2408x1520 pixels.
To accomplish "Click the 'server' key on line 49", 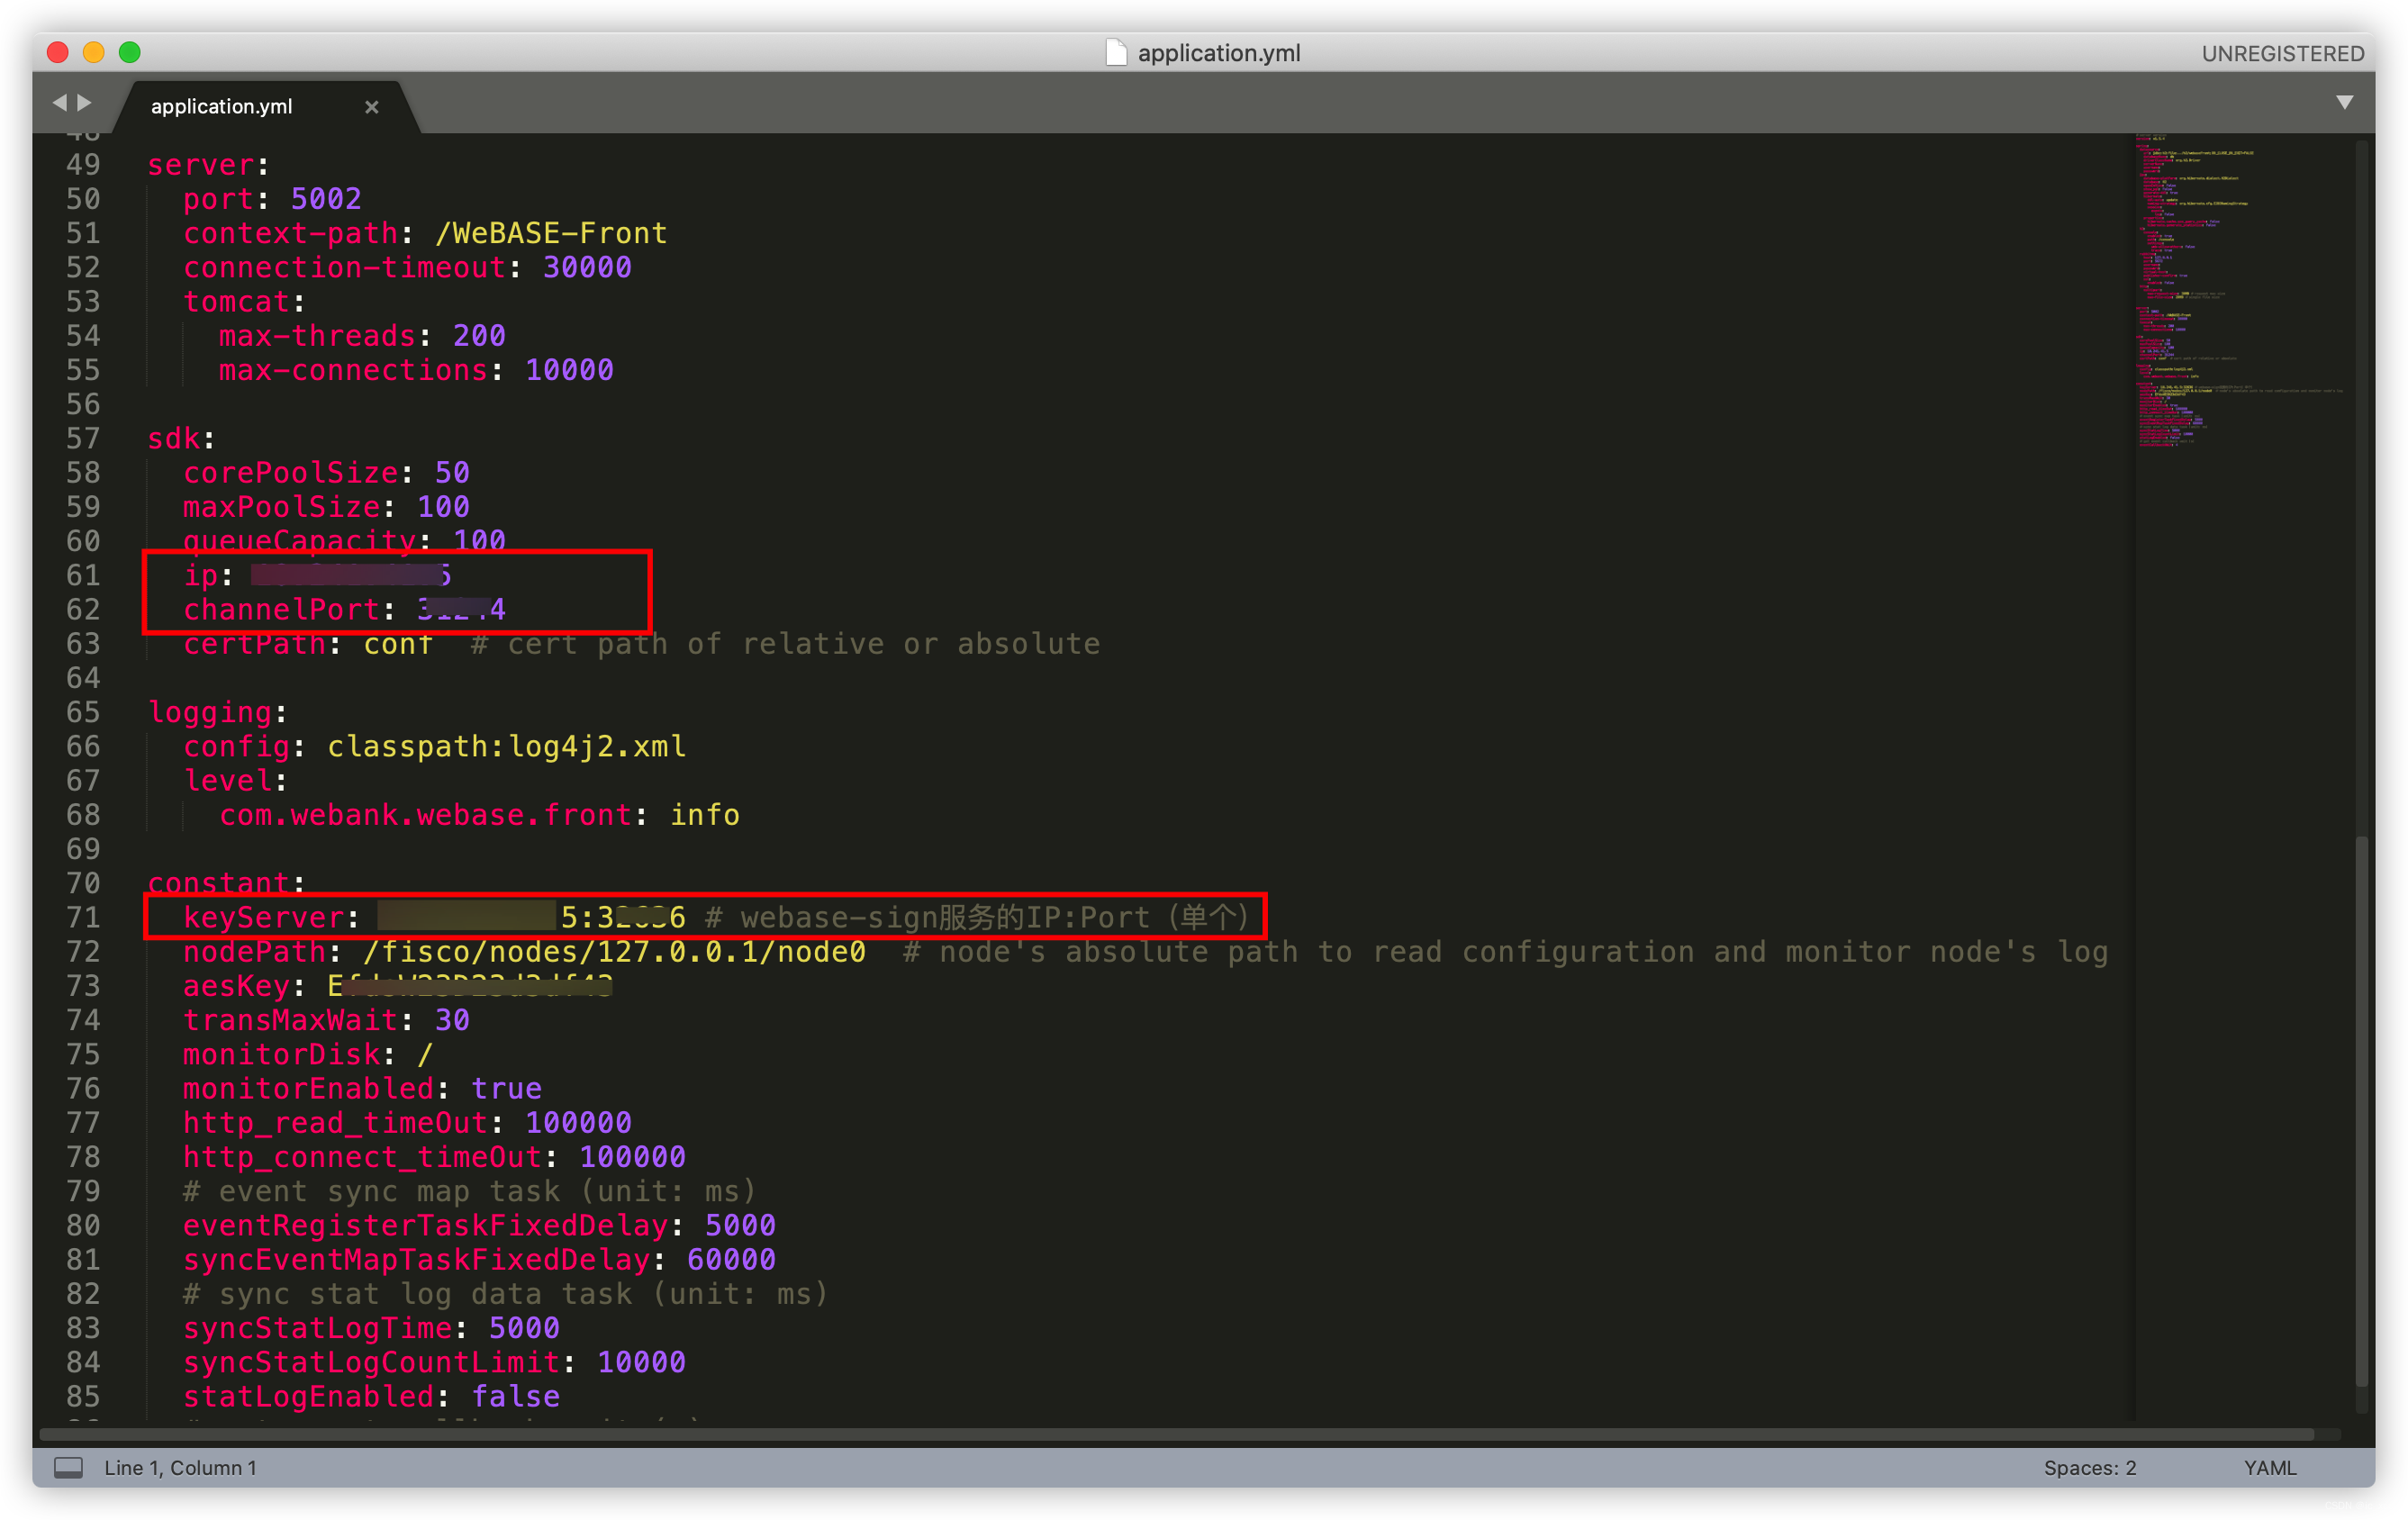I will (201, 165).
